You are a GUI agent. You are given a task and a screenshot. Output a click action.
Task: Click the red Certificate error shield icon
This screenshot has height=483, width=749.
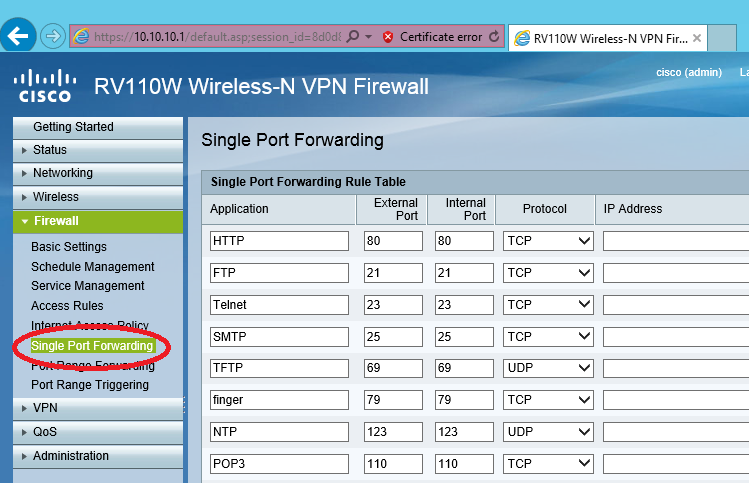[x=388, y=37]
